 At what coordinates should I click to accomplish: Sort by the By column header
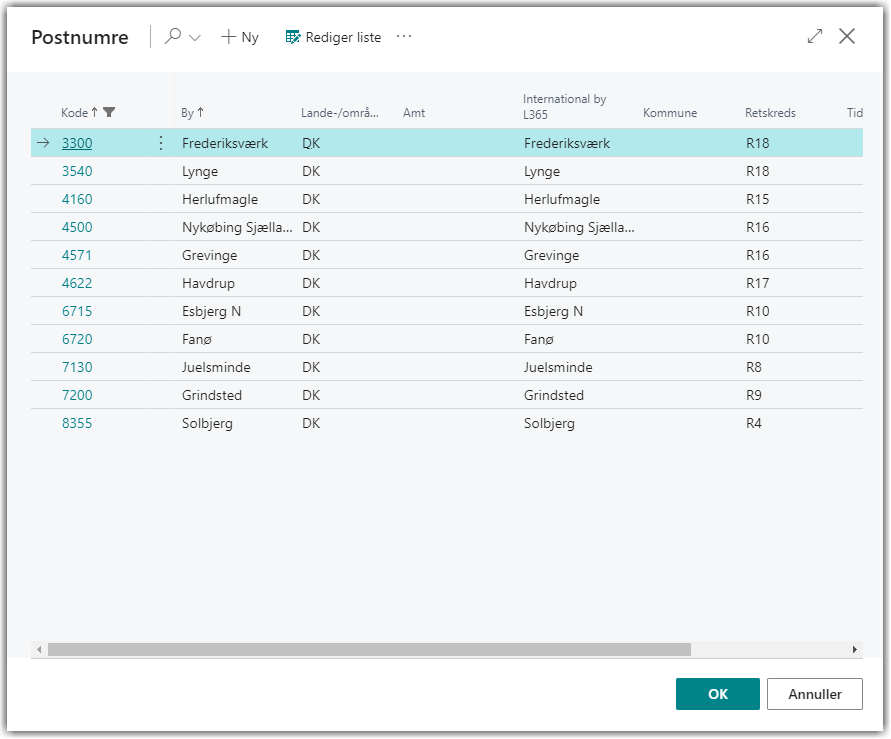(x=188, y=113)
